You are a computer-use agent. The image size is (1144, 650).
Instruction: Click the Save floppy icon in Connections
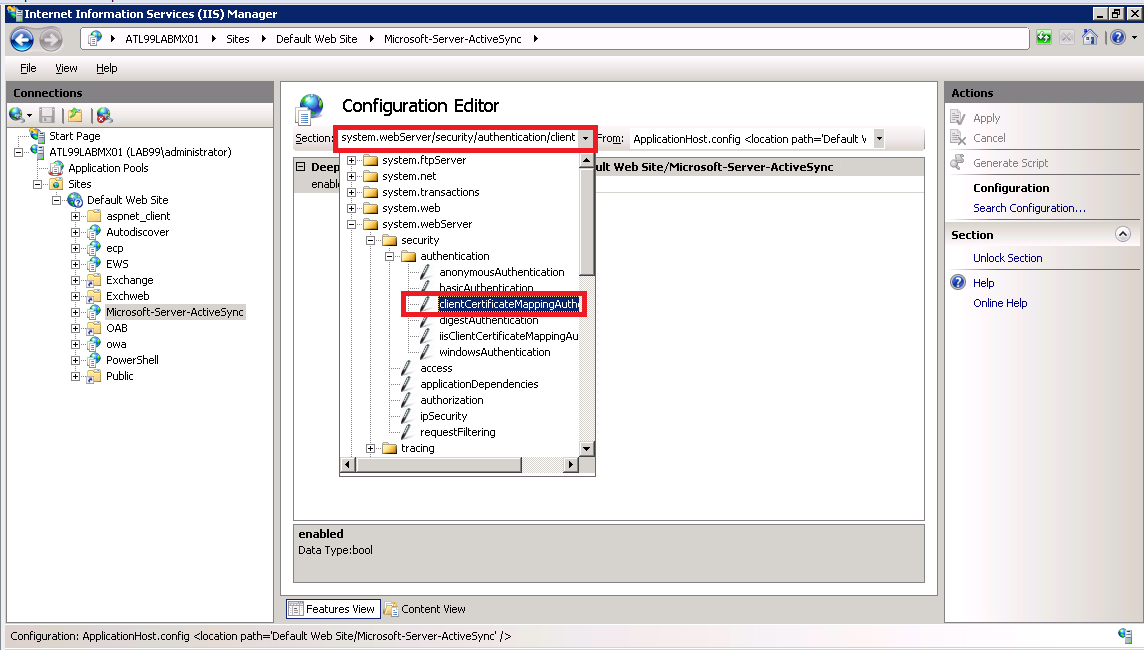coord(47,115)
